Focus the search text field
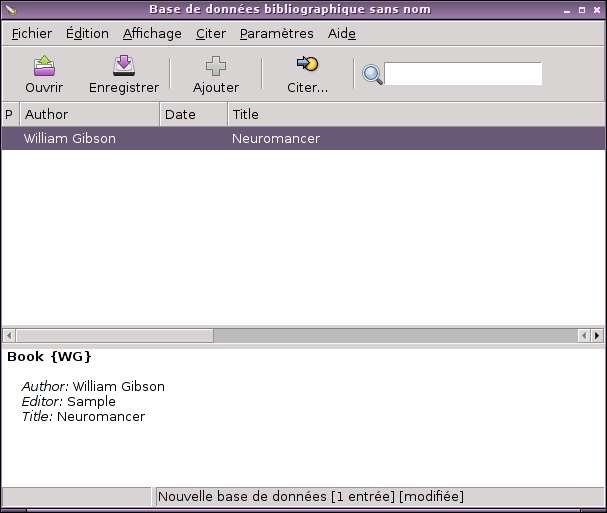 (x=463, y=74)
